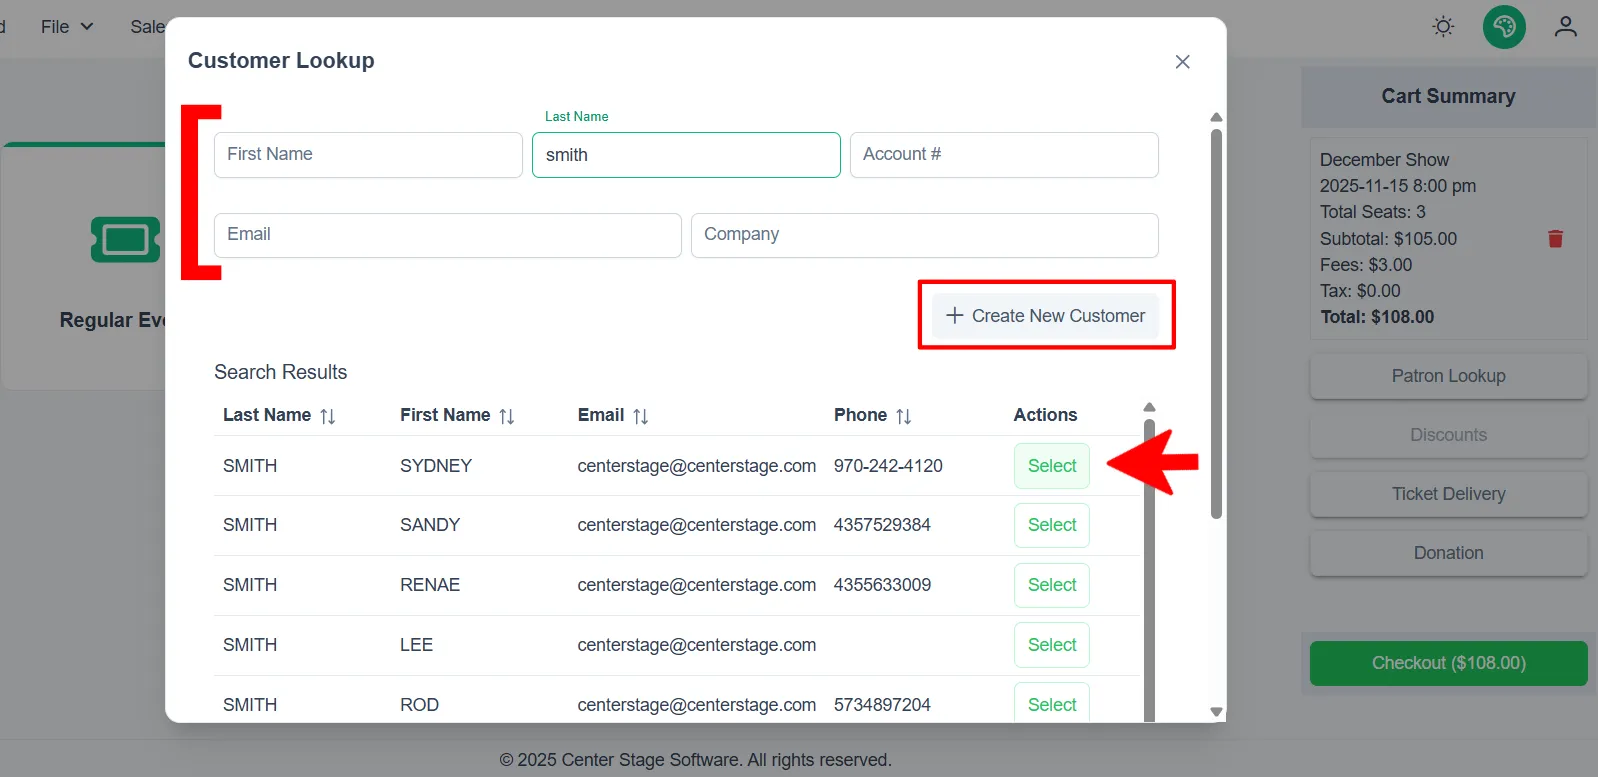Click Create New Customer button
Viewport: 1598px width, 777px height.
(1045, 316)
